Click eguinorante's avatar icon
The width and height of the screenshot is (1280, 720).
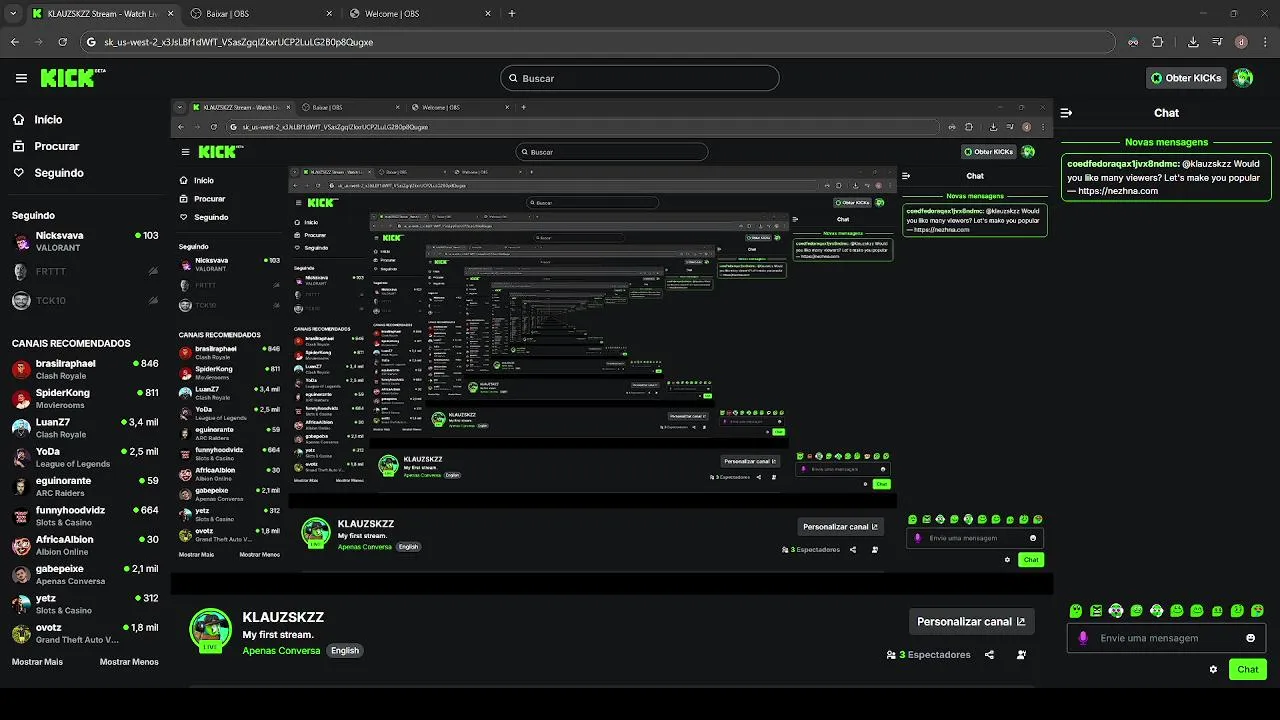(x=21, y=486)
